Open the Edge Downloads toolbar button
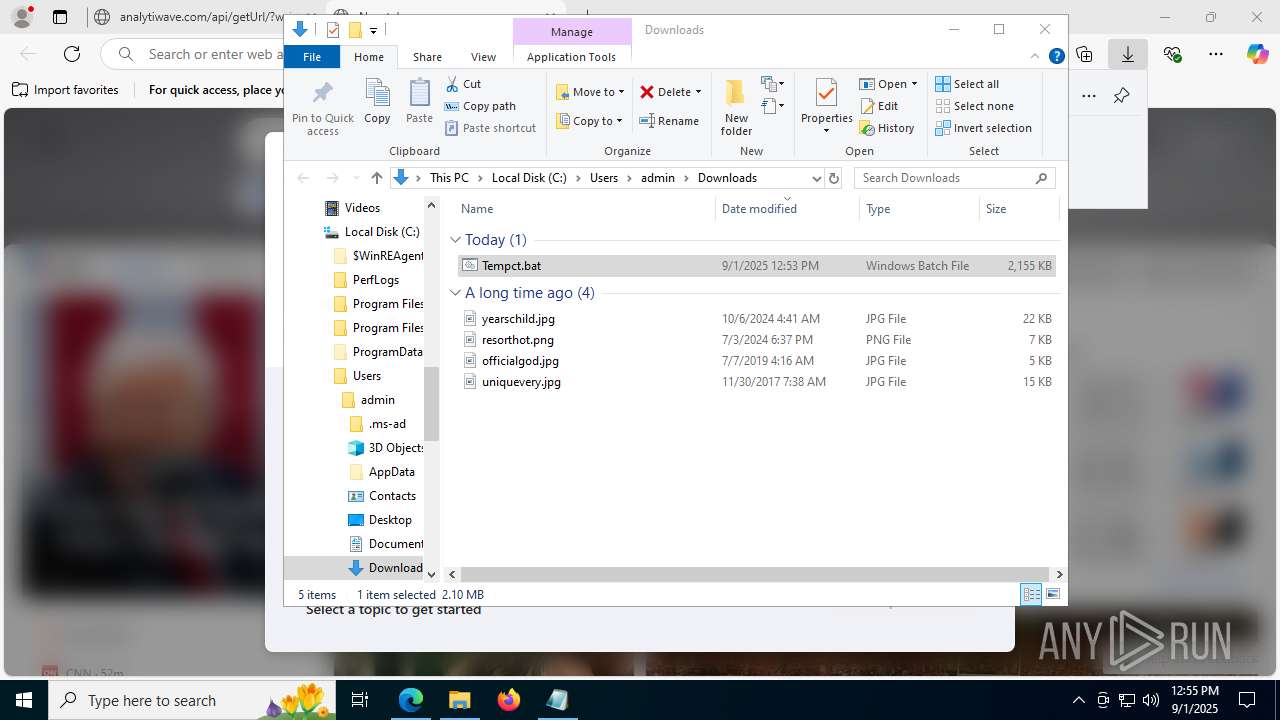This screenshot has width=1280, height=720. point(1128,54)
